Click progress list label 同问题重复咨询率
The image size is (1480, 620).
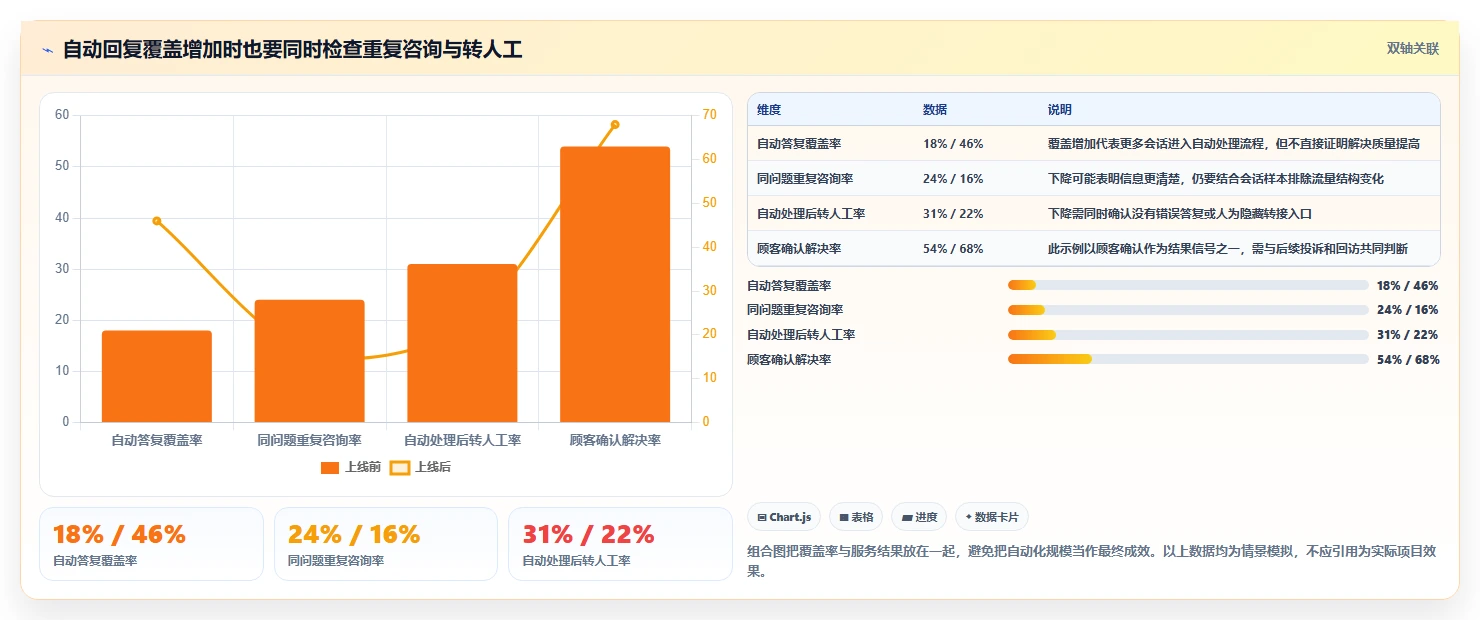coord(795,310)
